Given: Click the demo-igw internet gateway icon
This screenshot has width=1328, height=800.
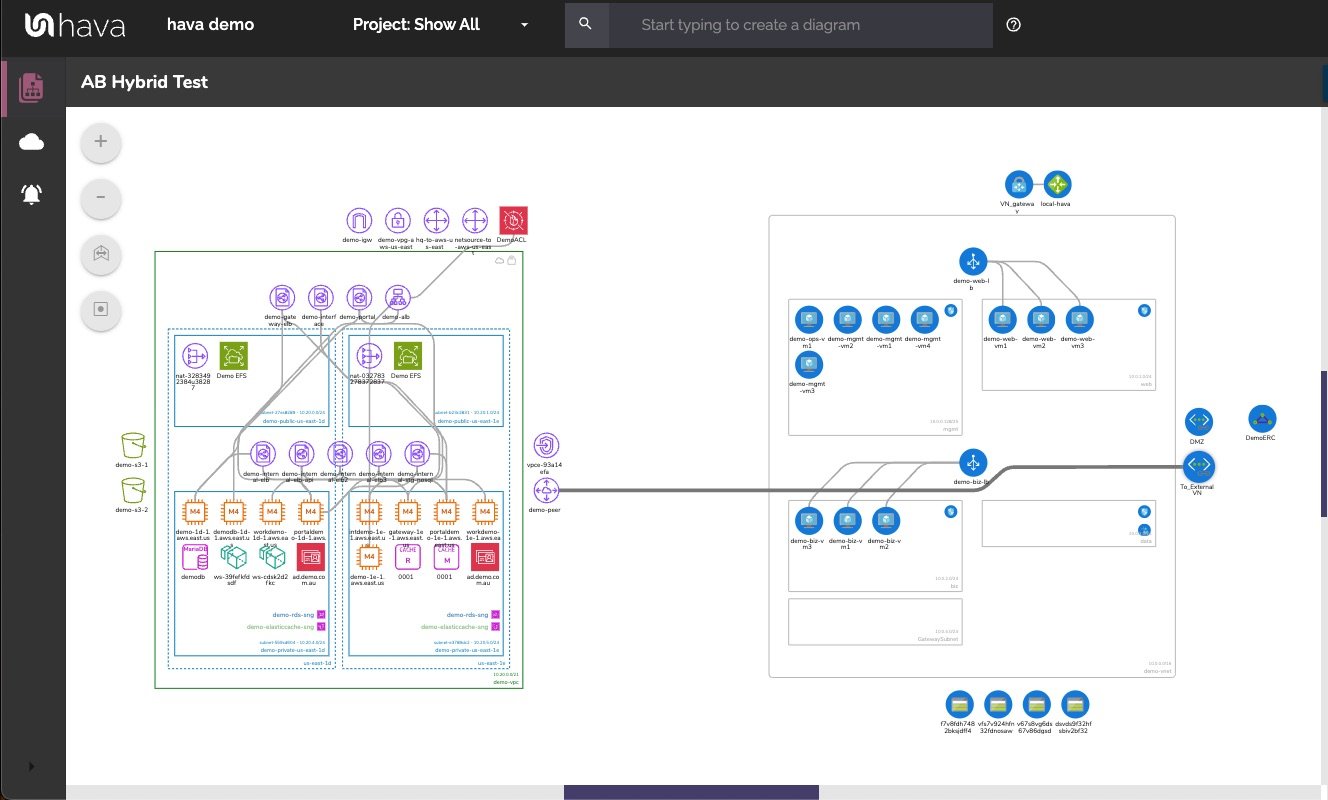Looking at the screenshot, I should (x=359, y=221).
